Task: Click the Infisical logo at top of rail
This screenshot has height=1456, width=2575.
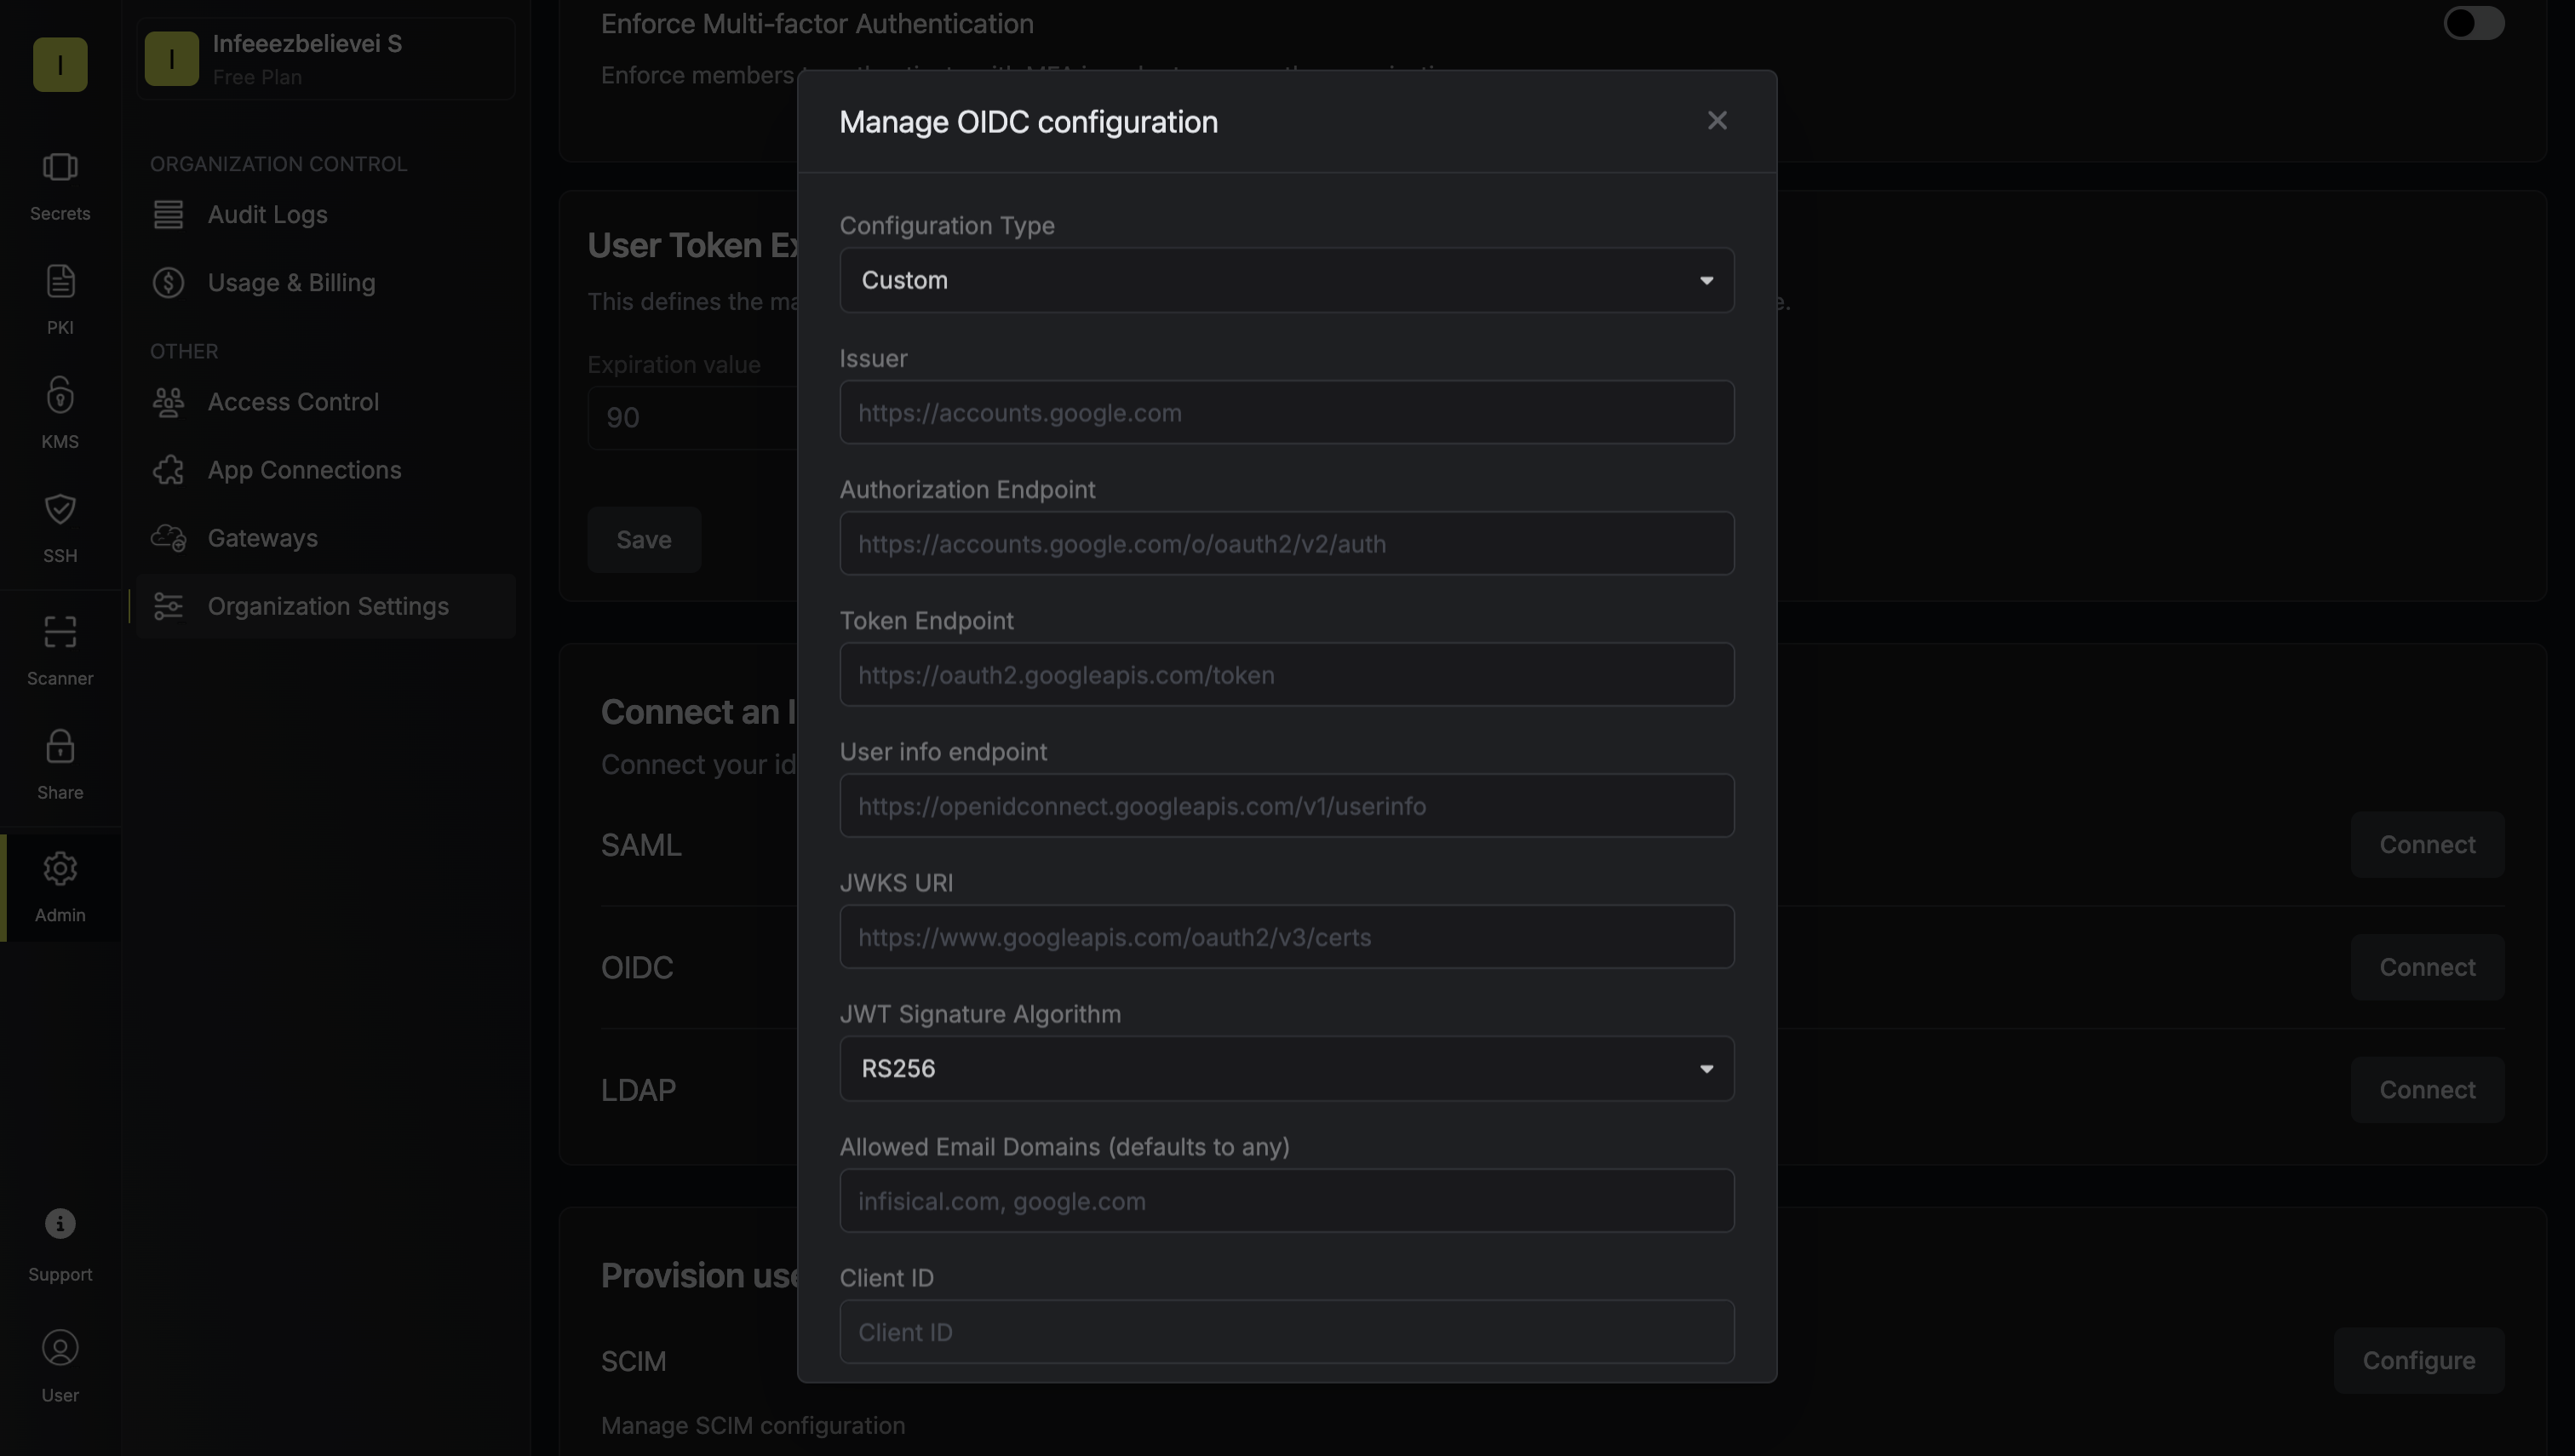Action: tap(60, 64)
